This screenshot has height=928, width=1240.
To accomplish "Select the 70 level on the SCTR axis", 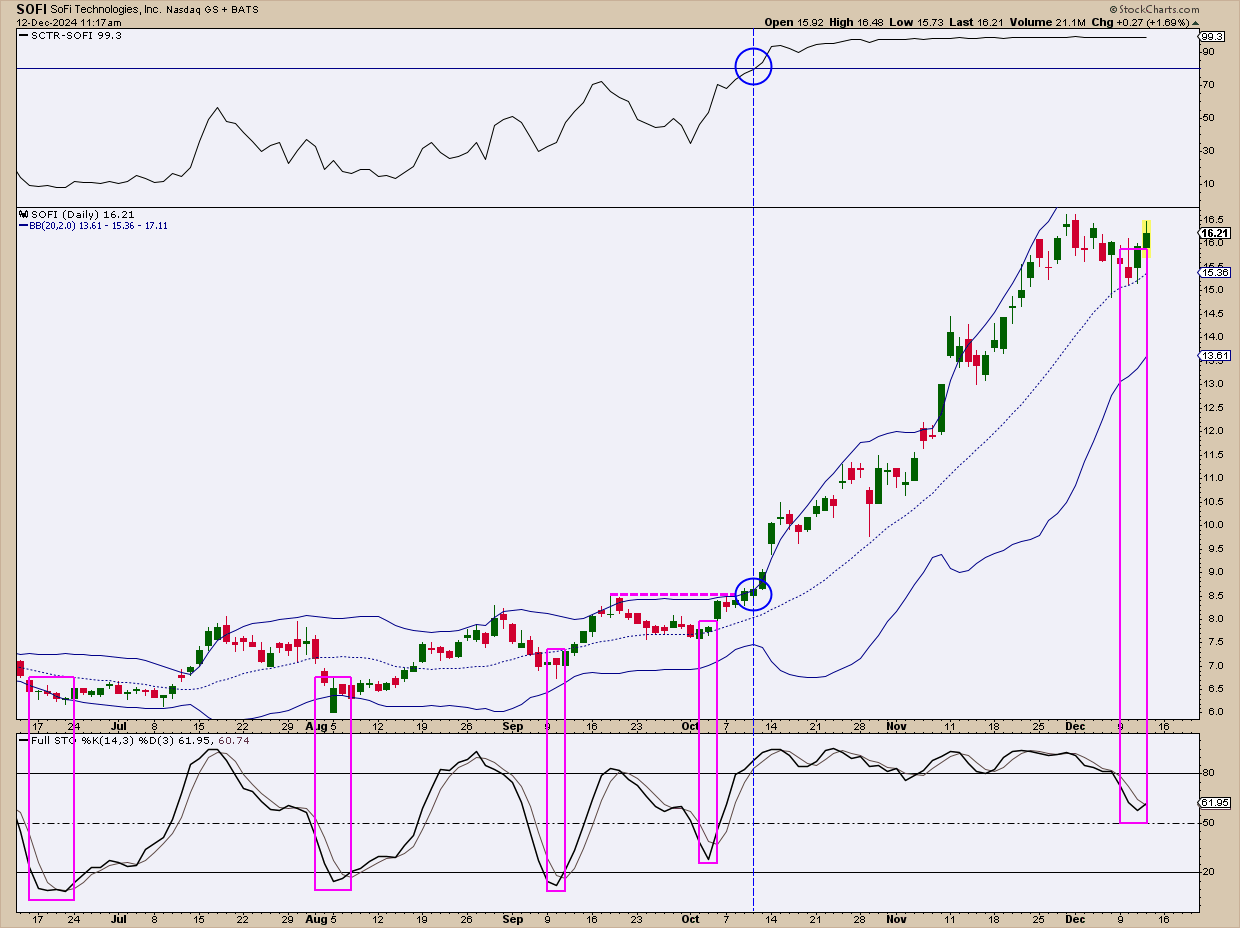I will point(1207,85).
